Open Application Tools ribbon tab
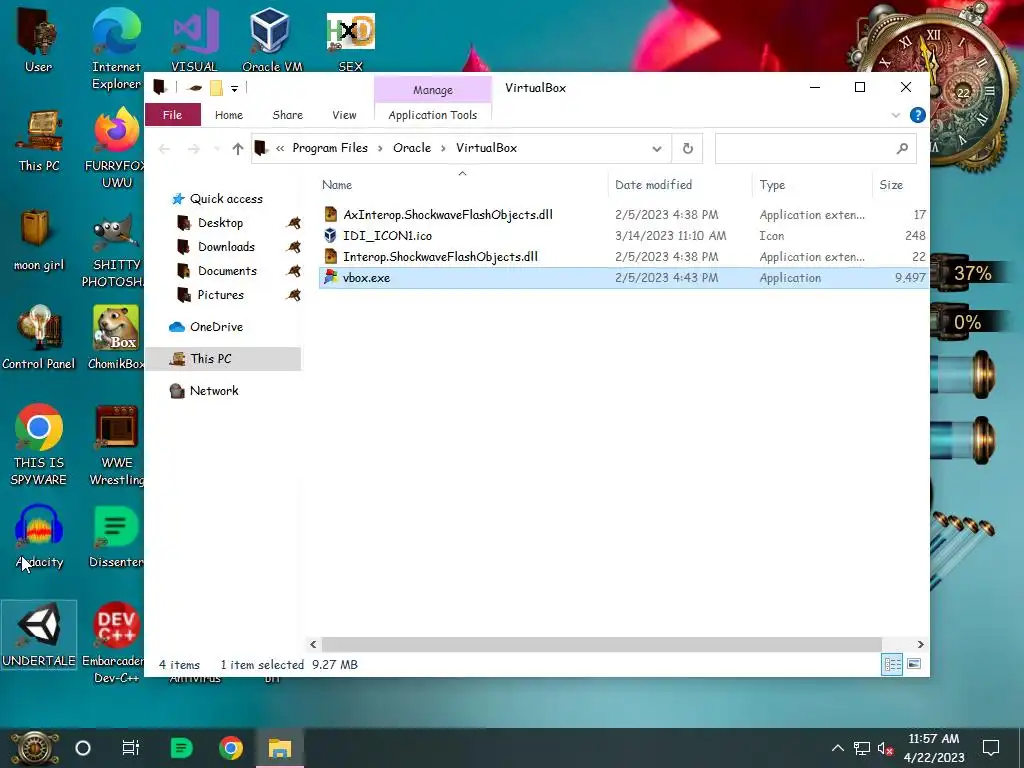Image resolution: width=1024 pixels, height=768 pixels. (432, 115)
